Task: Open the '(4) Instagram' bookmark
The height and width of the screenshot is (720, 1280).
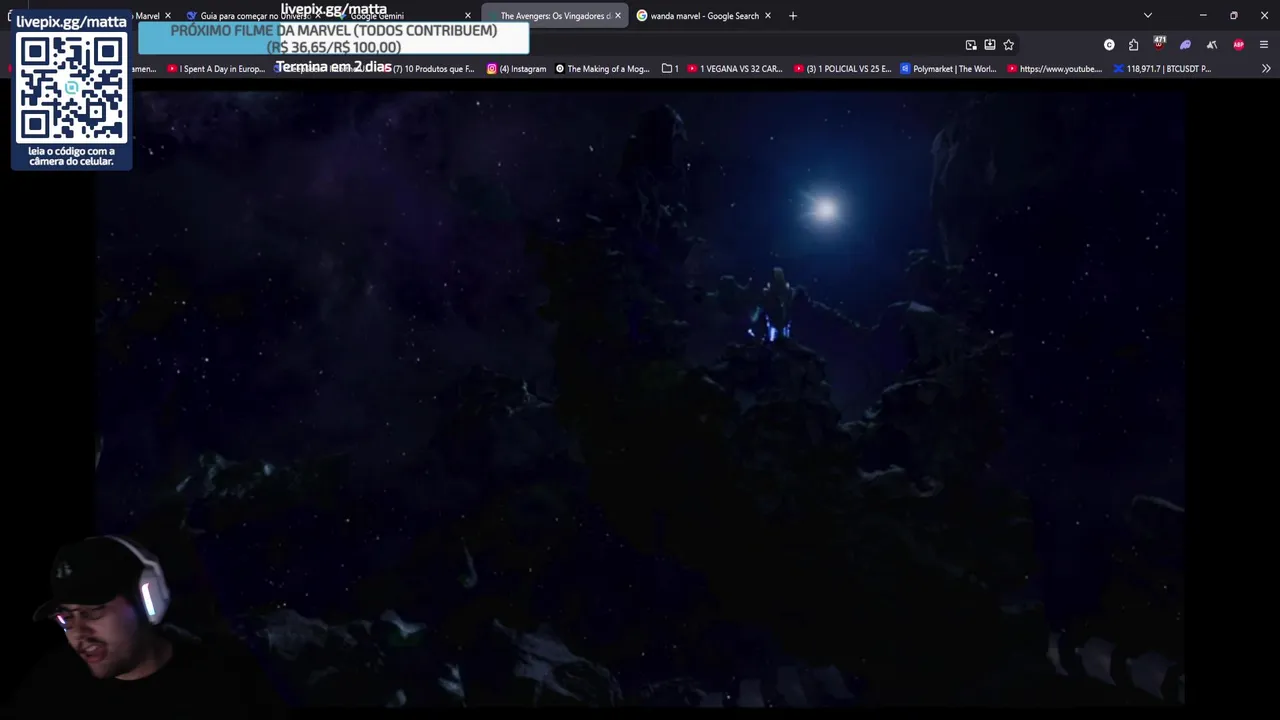Action: [517, 69]
